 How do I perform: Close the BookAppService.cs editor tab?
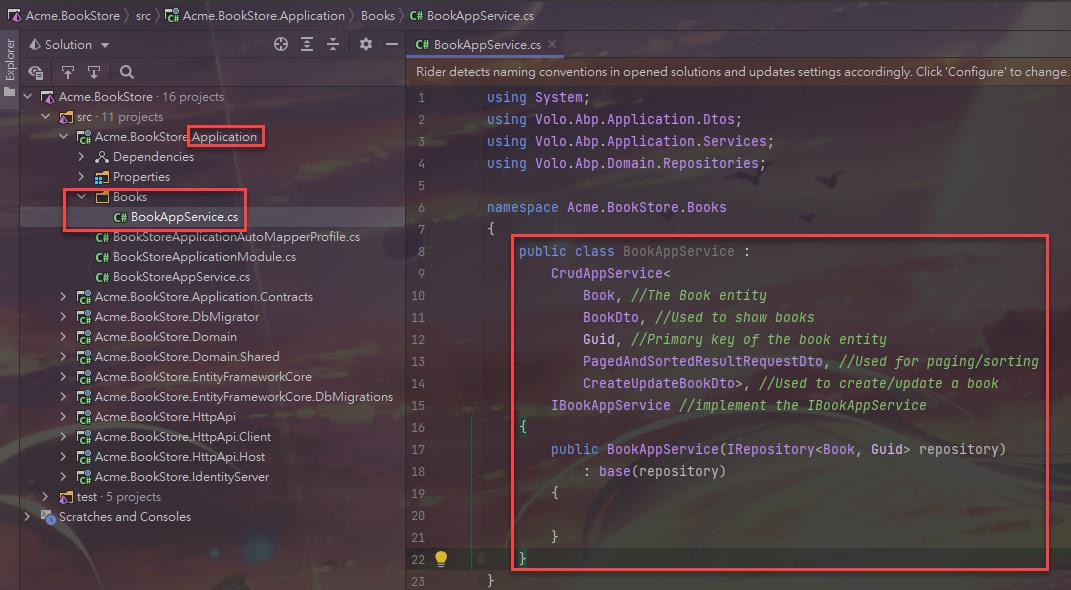click(x=552, y=45)
